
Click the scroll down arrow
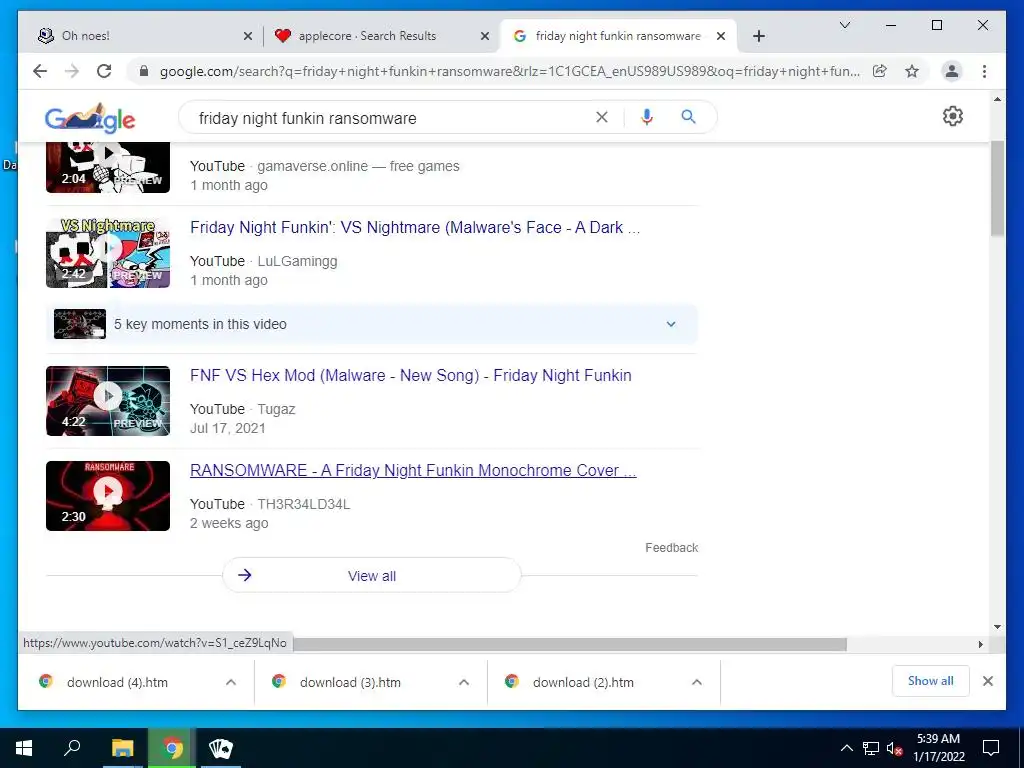pyautogui.click(x=997, y=627)
